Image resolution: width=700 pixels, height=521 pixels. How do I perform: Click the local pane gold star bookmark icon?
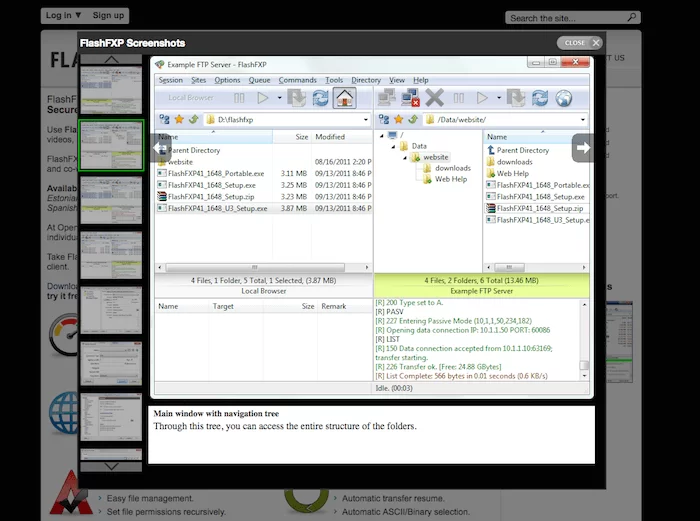coord(179,119)
